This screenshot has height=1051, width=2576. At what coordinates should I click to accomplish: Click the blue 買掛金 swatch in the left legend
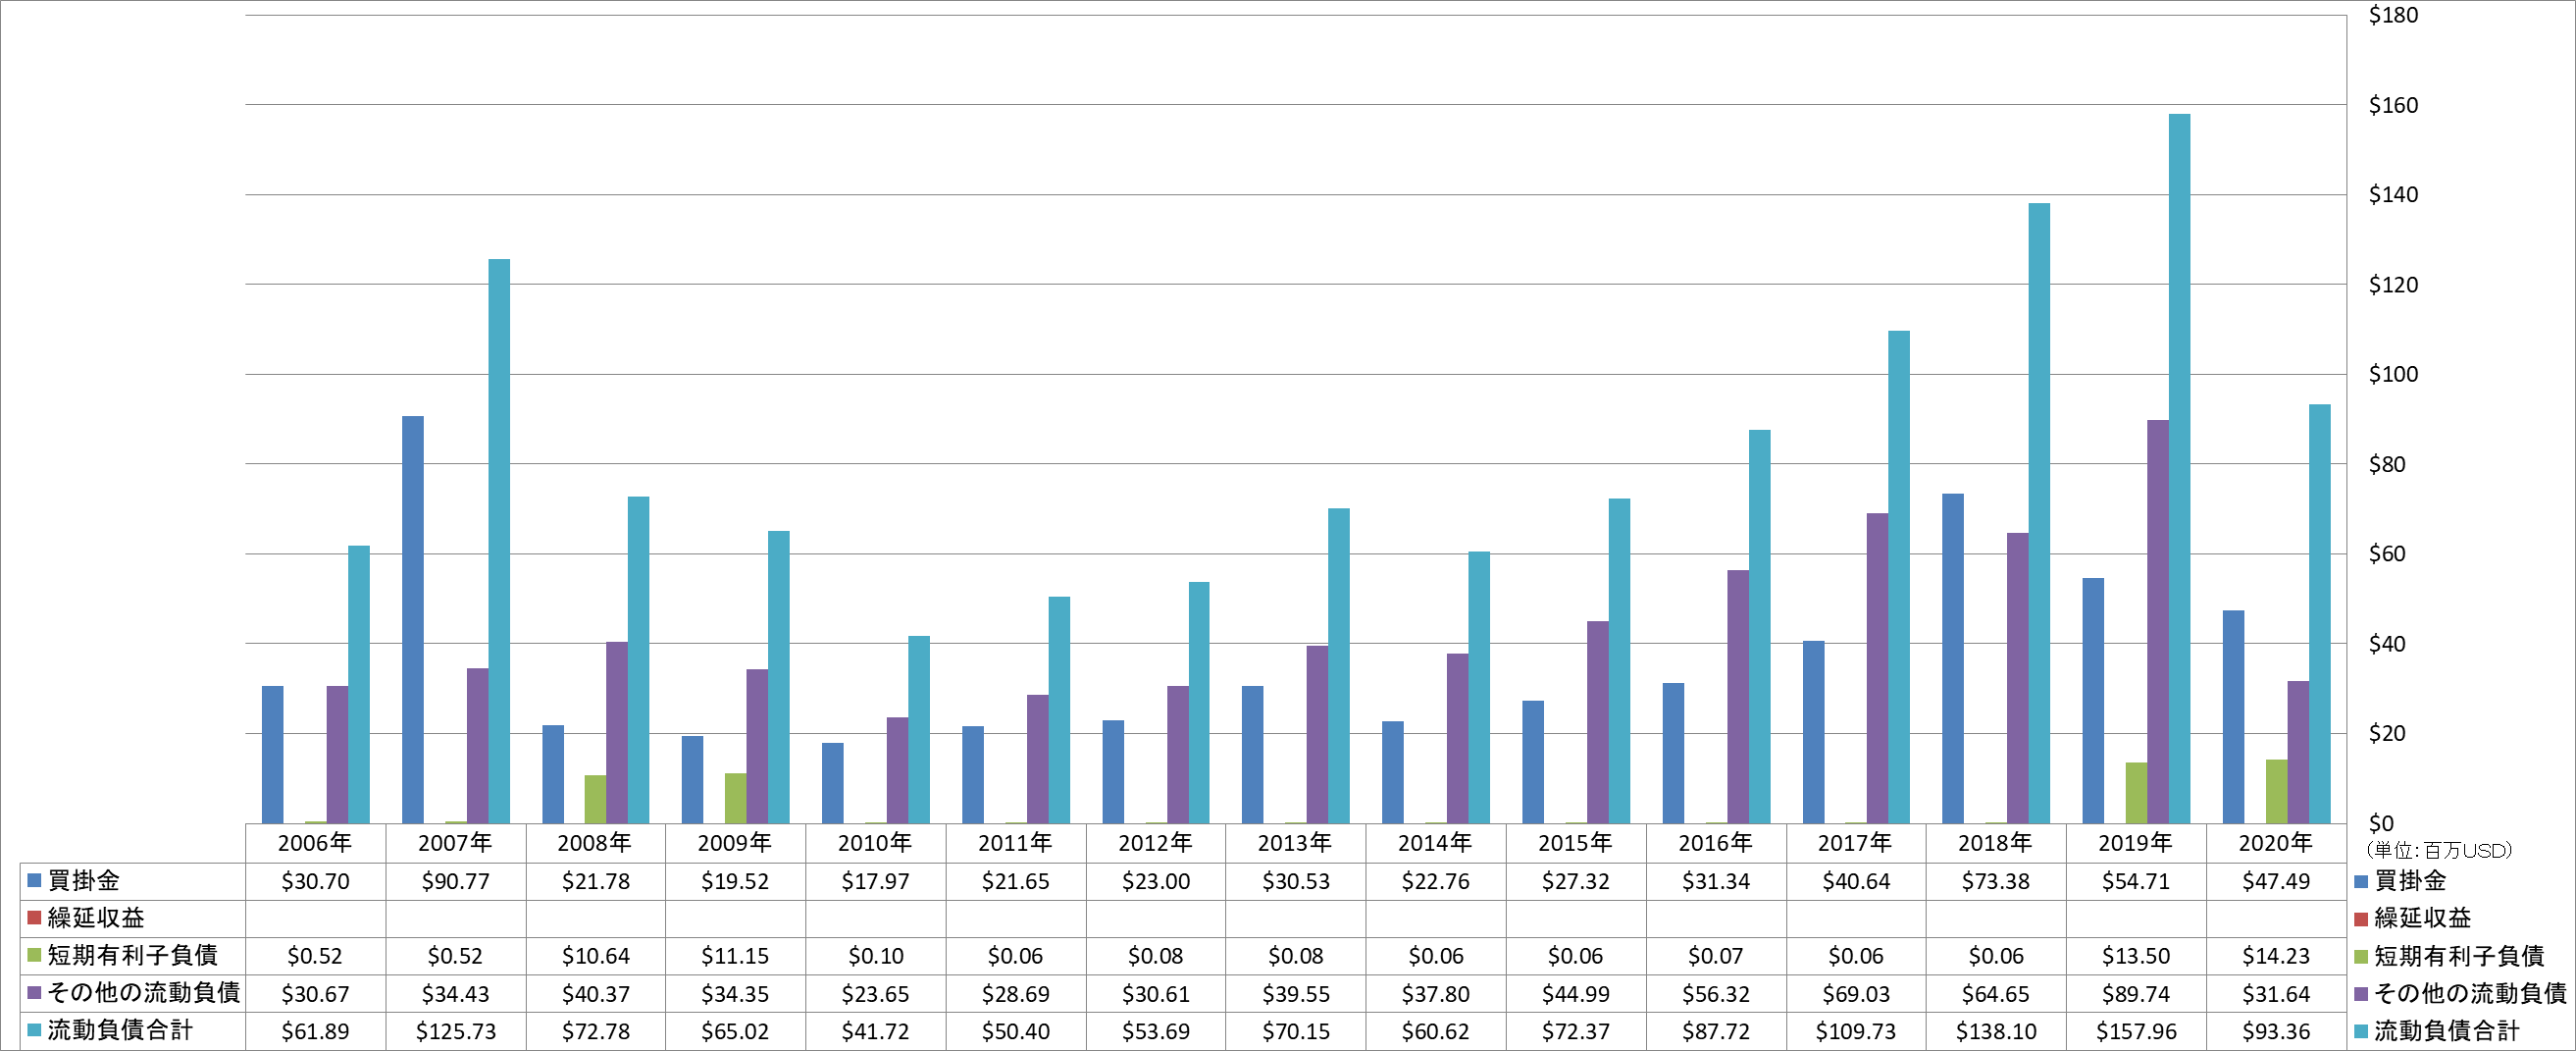click(33, 881)
